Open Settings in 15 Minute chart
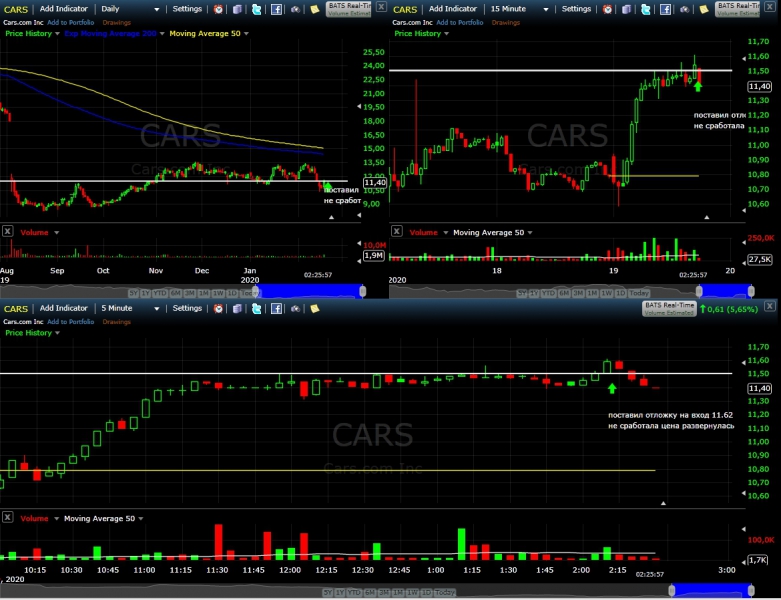Screen dimensions: 781x600 point(576,9)
